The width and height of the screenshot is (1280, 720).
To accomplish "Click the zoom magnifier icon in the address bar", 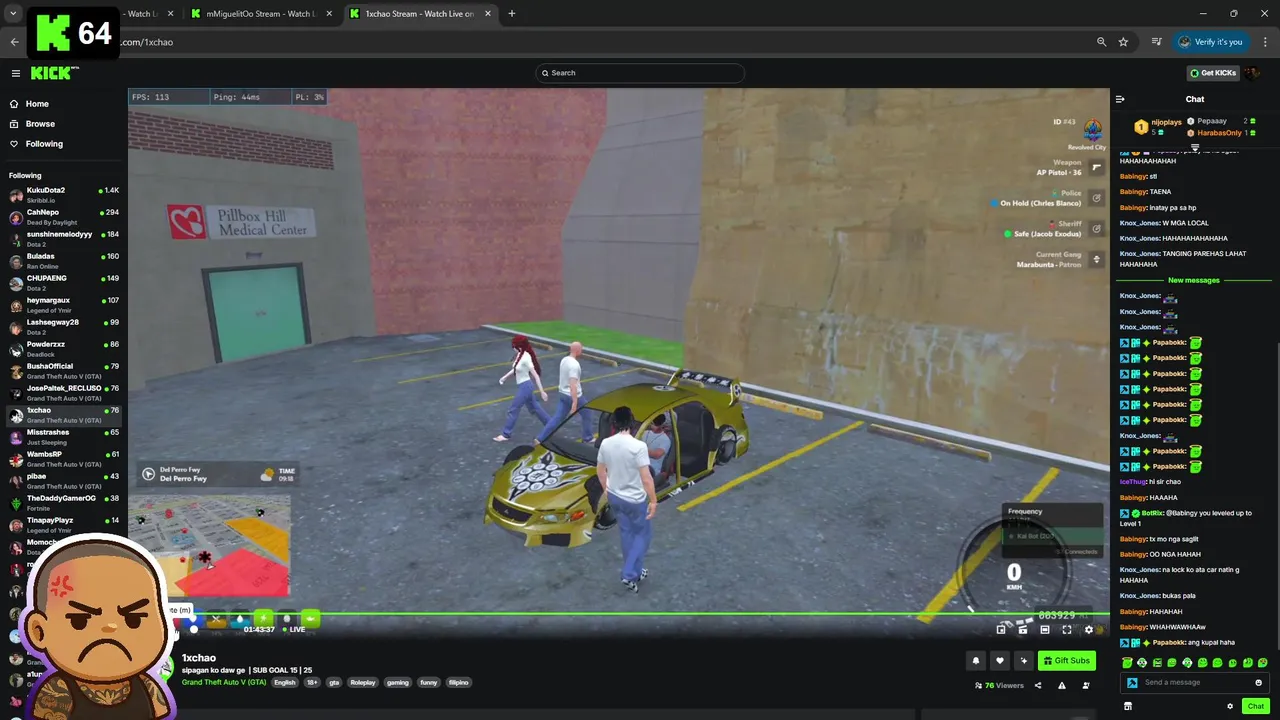I will (1101, 42).
